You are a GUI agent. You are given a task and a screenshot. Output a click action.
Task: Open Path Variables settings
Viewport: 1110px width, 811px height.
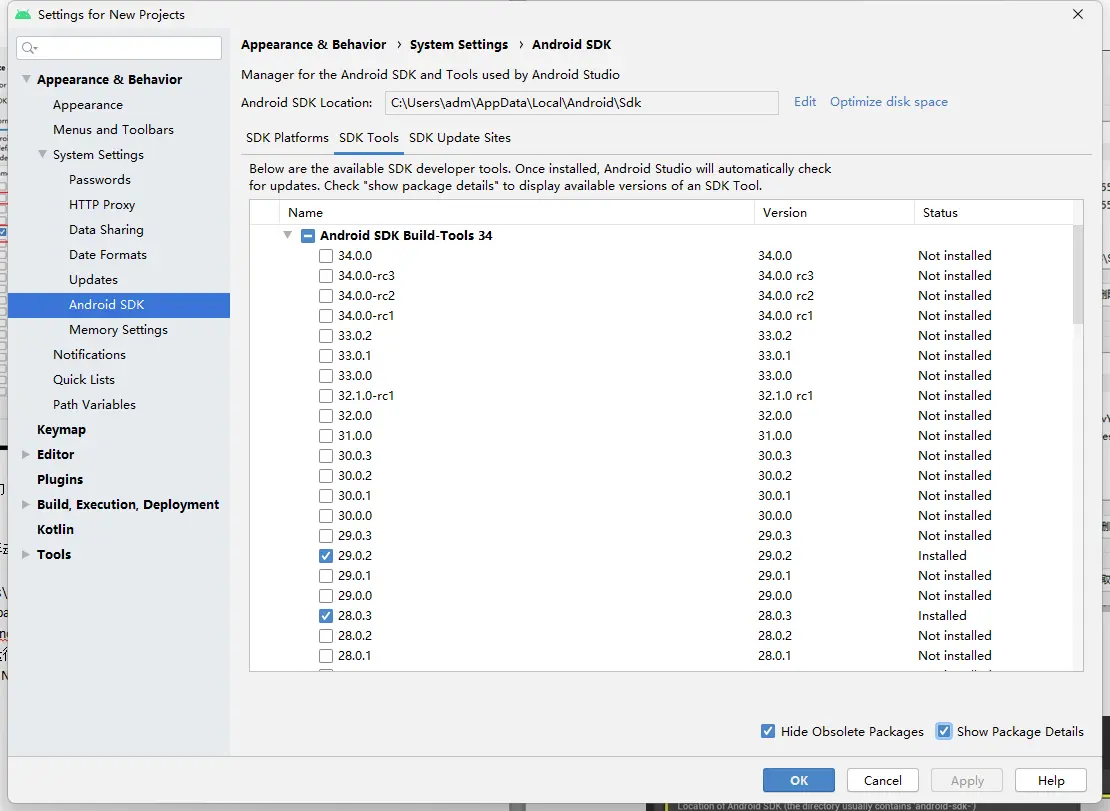(94, 405)
